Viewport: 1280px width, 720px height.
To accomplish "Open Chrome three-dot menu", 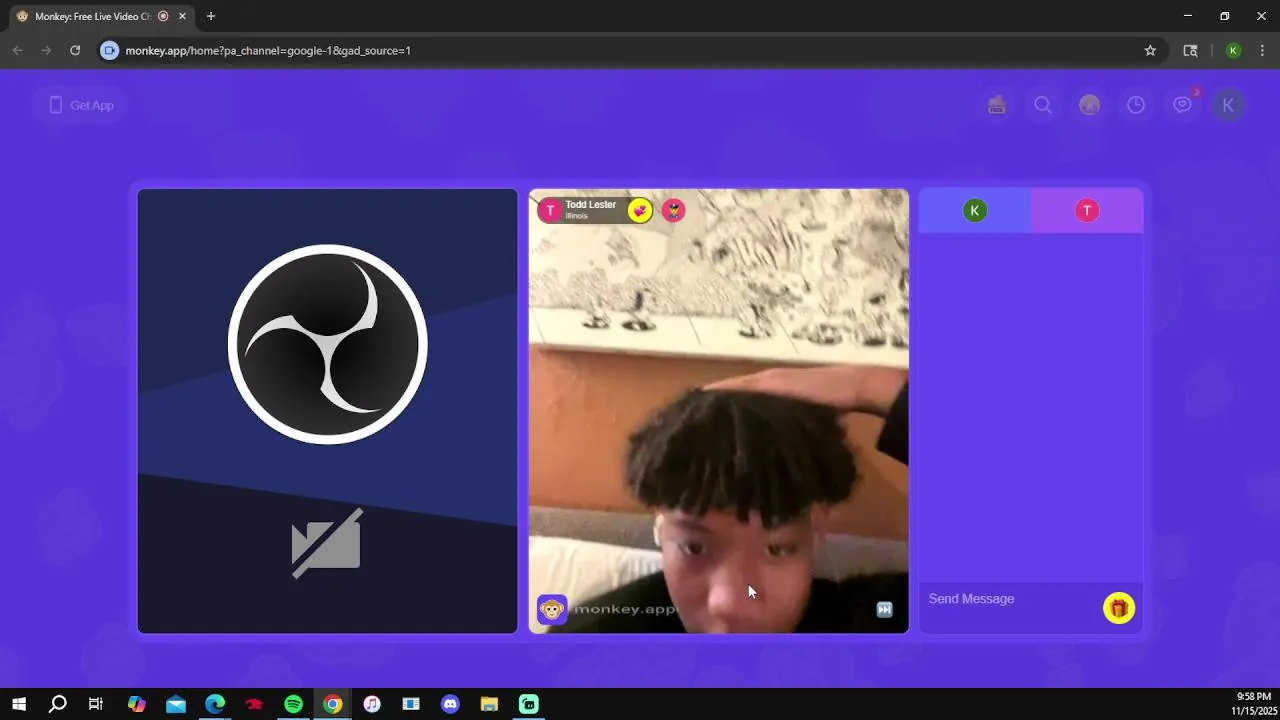I will click(1262, 50).
